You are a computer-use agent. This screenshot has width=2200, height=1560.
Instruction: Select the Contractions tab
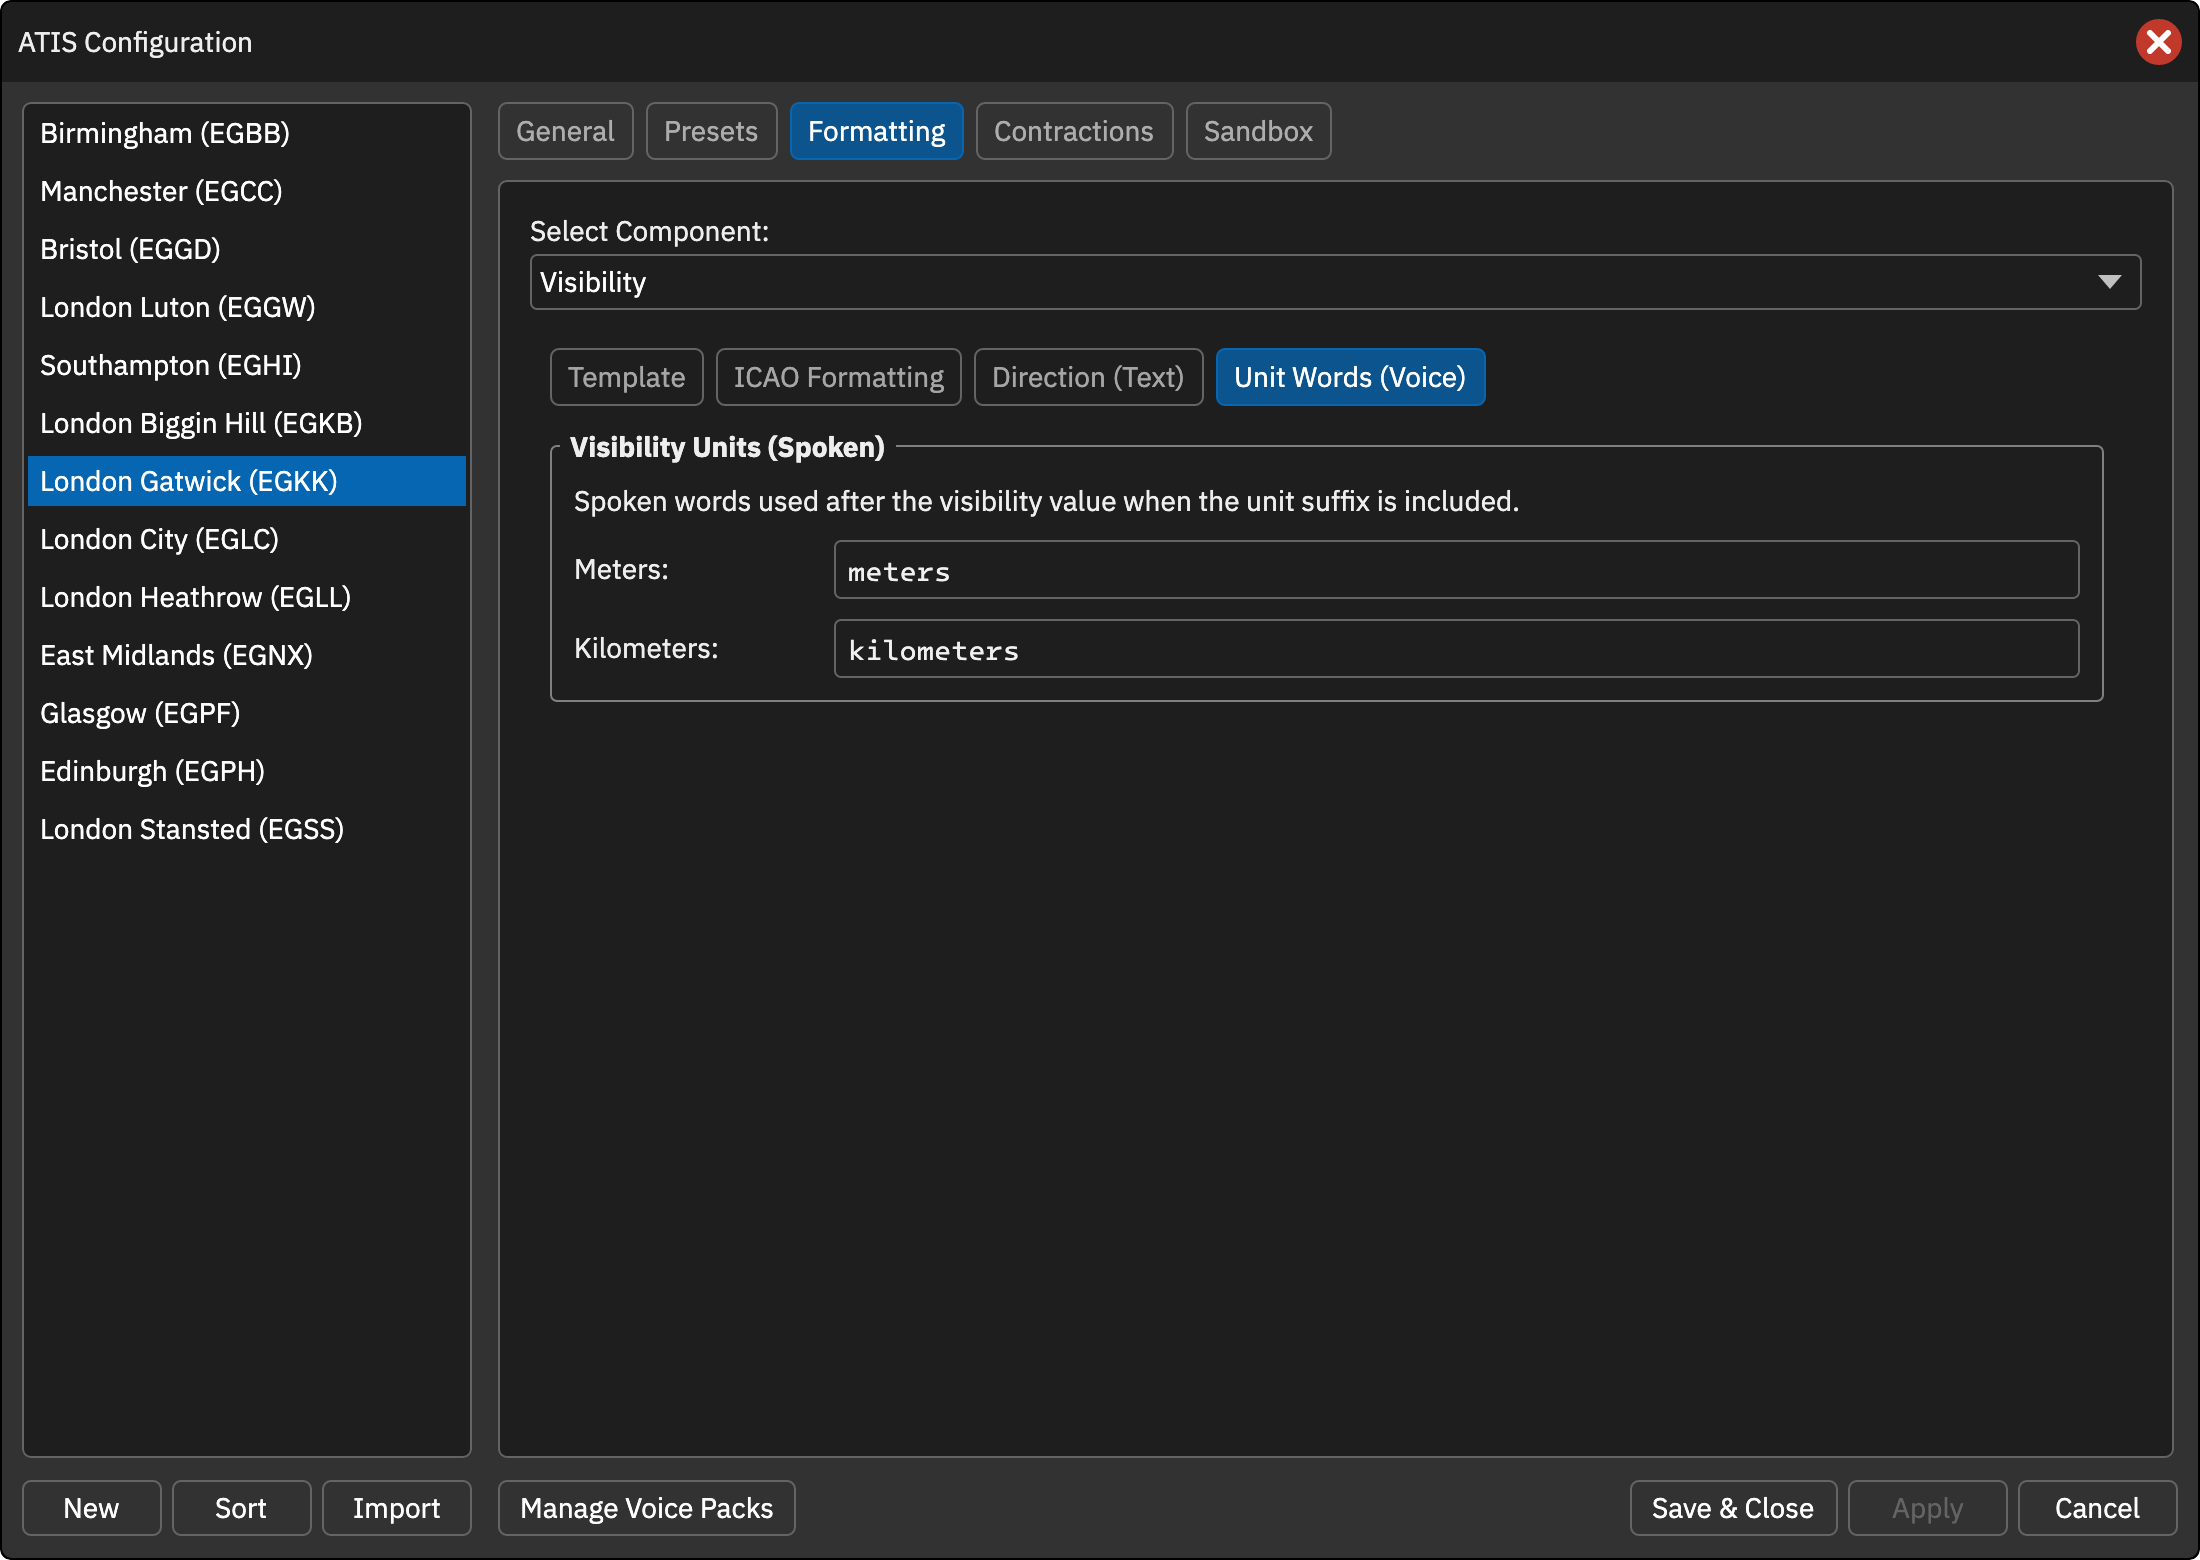pos(1074,131)
